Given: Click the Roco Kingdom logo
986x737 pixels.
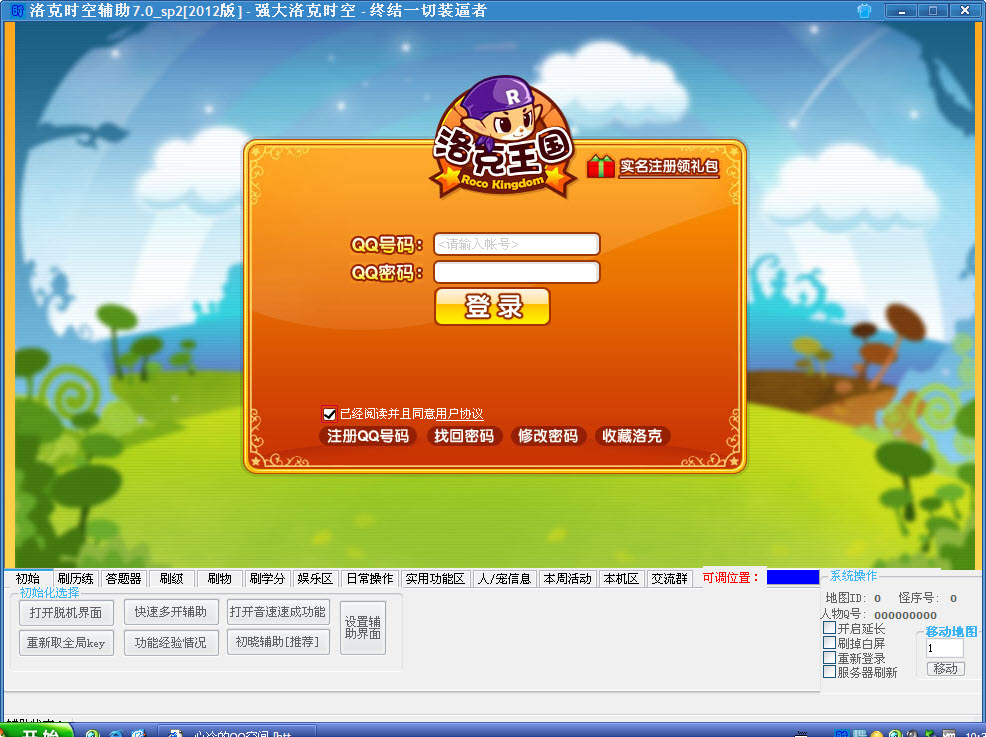Looking at the screenshot, I should (502, 138).
